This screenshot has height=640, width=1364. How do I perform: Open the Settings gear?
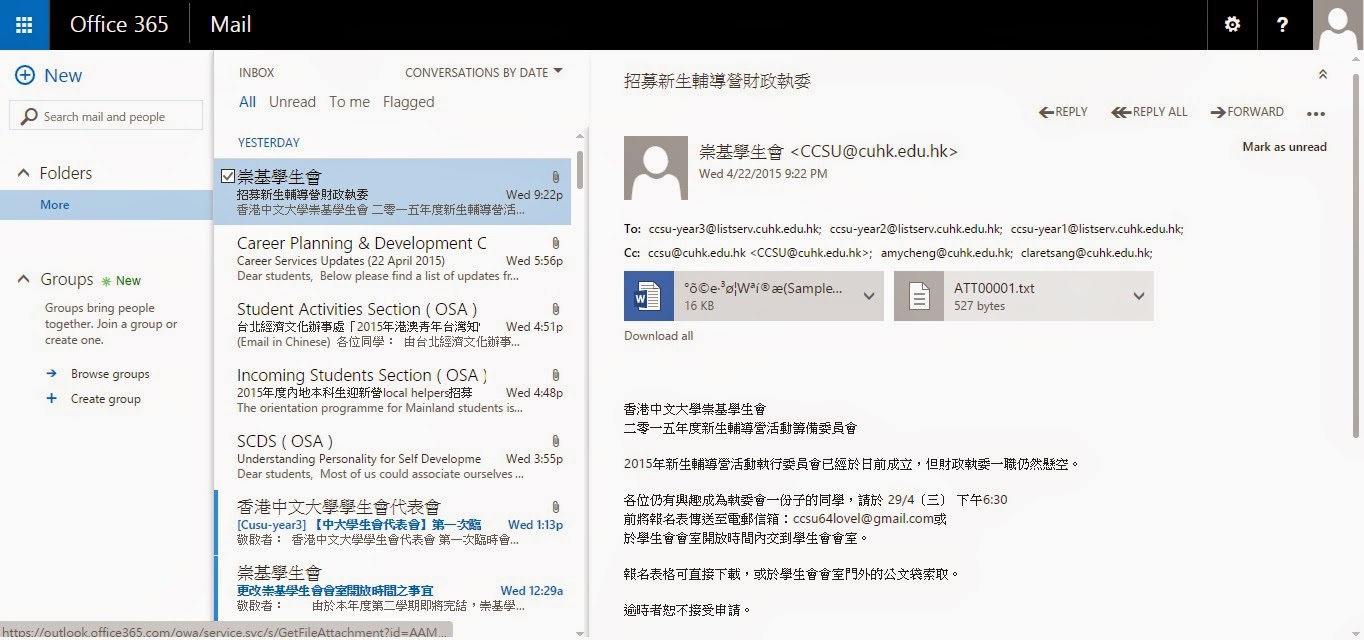(1232, 24)
